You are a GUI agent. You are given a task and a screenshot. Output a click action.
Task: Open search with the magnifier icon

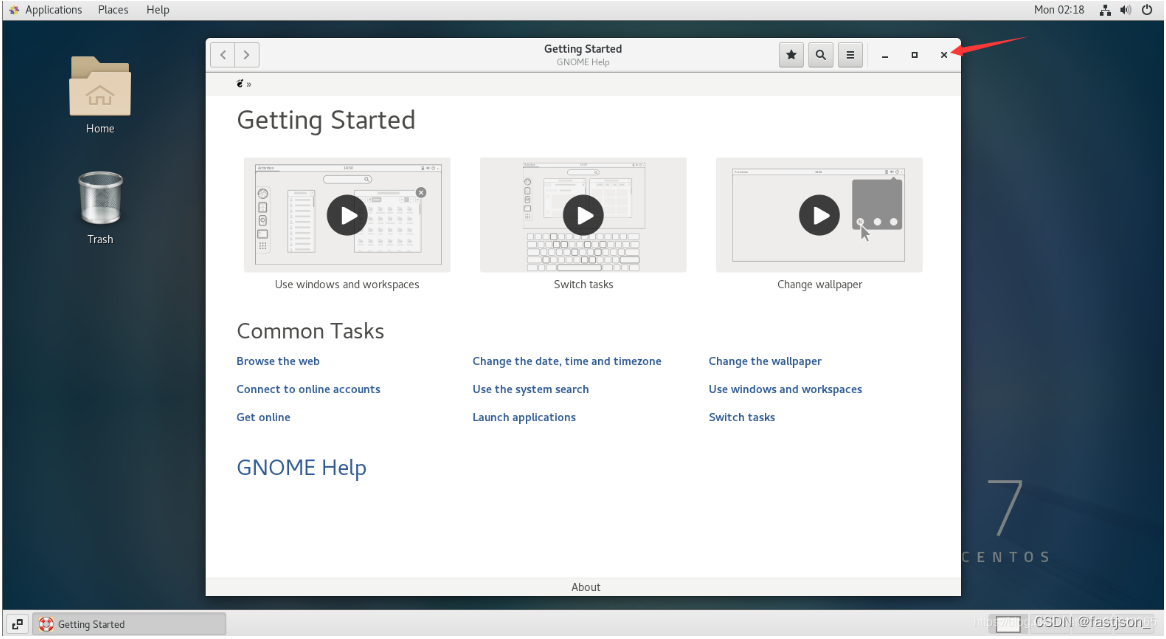click(x=820, y=55)
